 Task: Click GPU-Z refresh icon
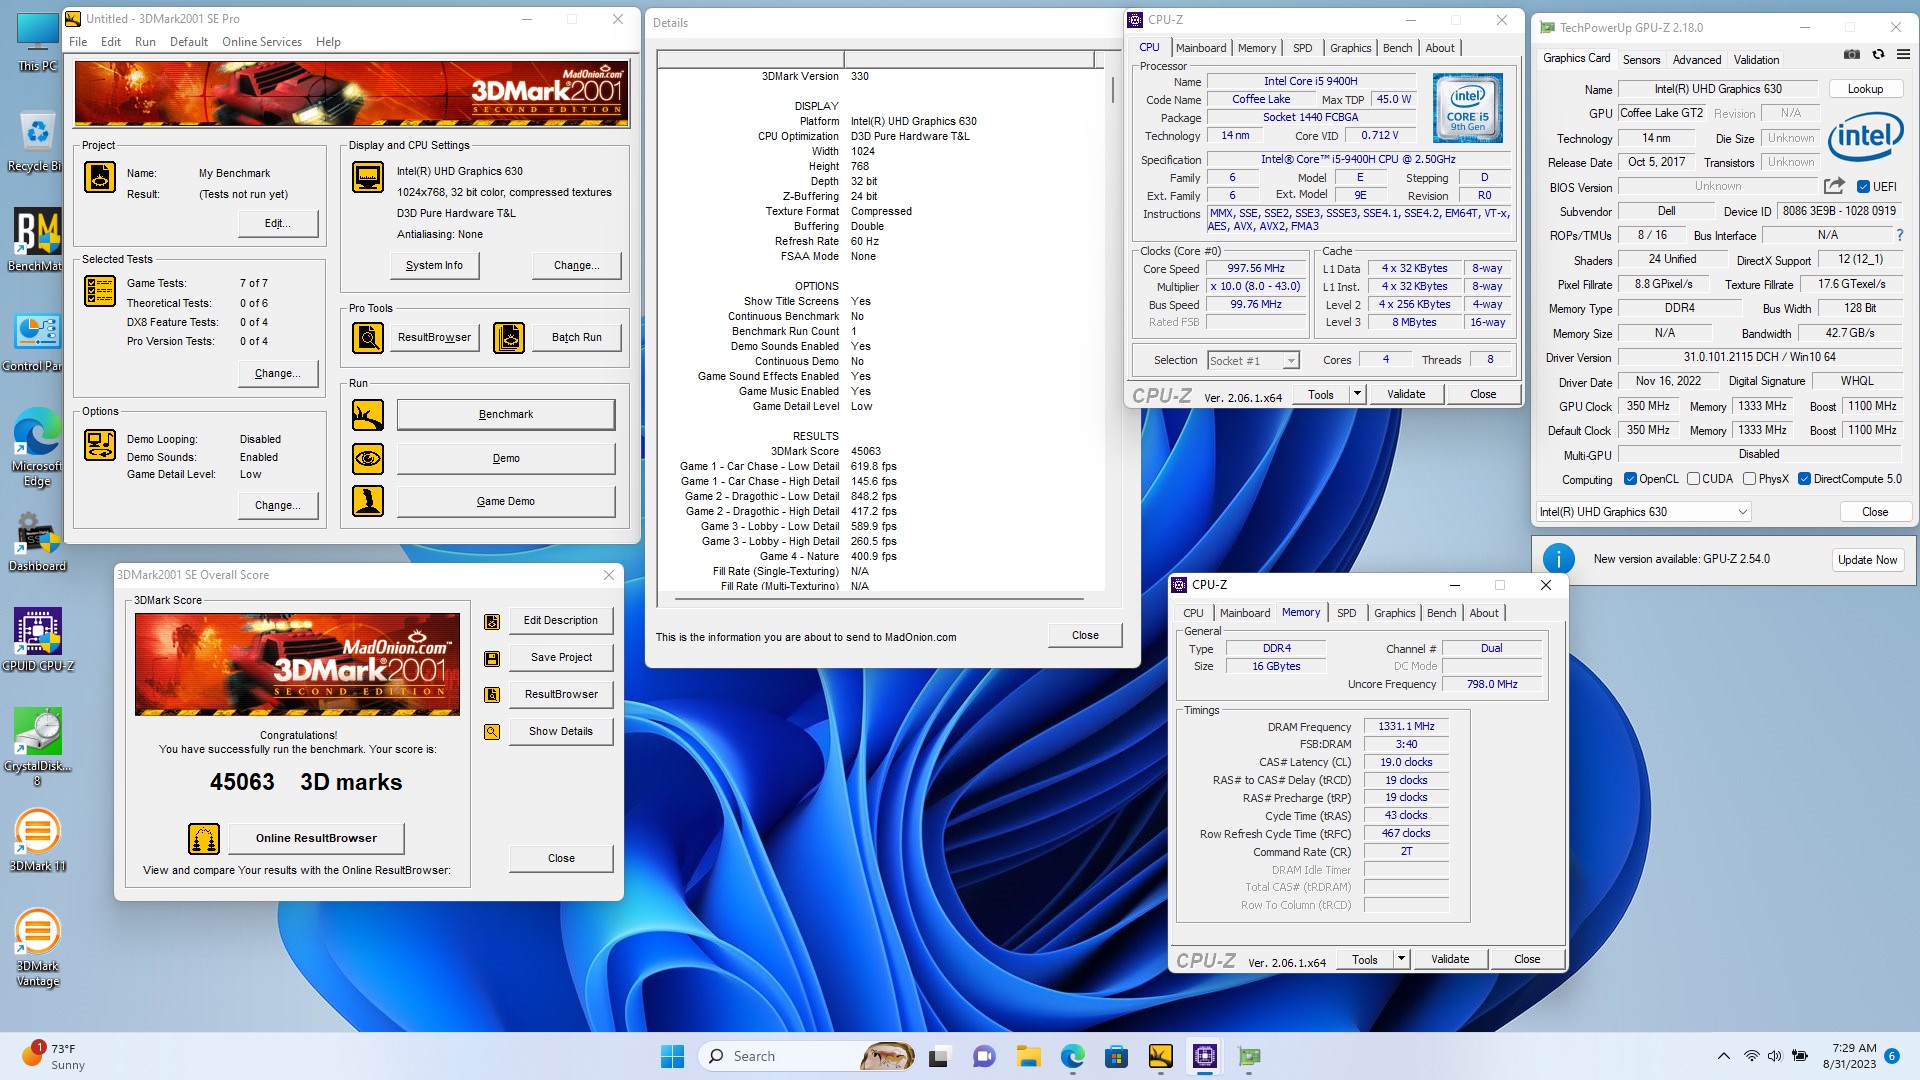click(1878, 55)
